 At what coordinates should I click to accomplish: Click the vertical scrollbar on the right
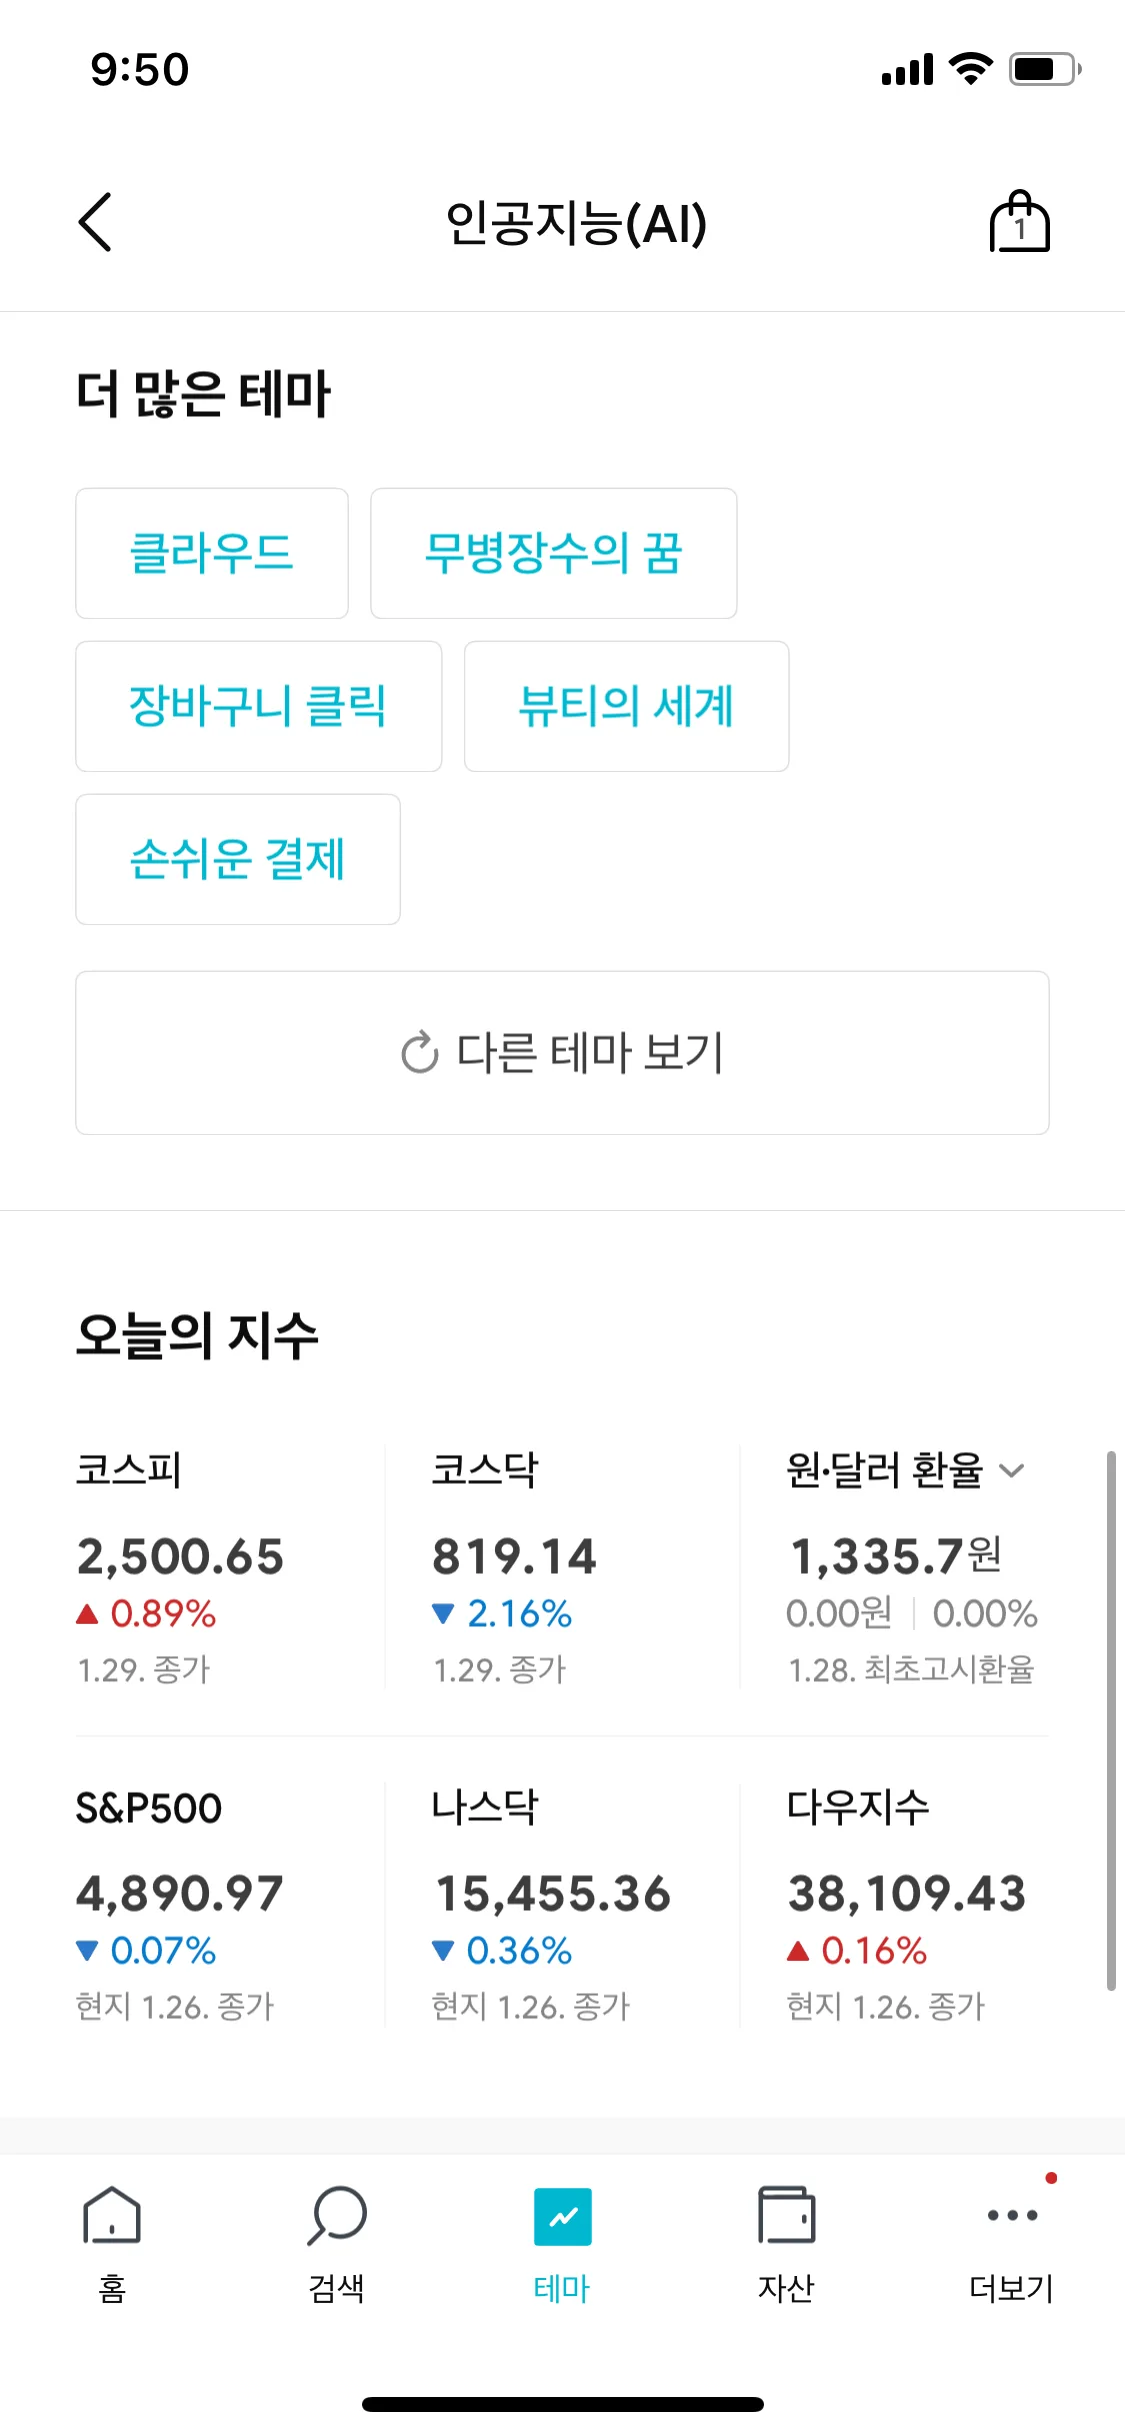click(x=1110, y=1720)
